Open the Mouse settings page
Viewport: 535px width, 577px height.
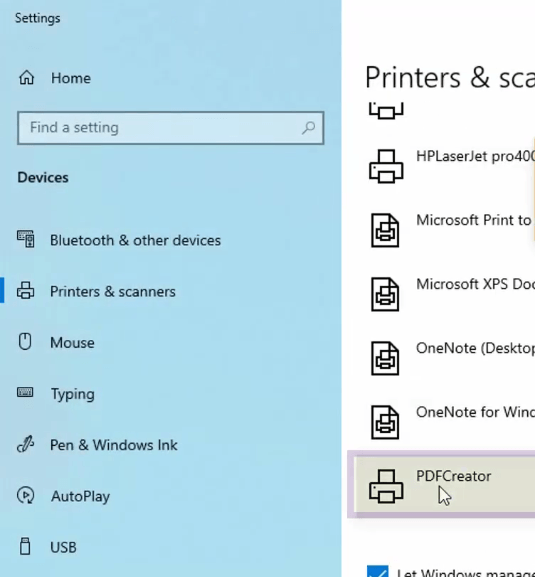click(x=72, y=343)
